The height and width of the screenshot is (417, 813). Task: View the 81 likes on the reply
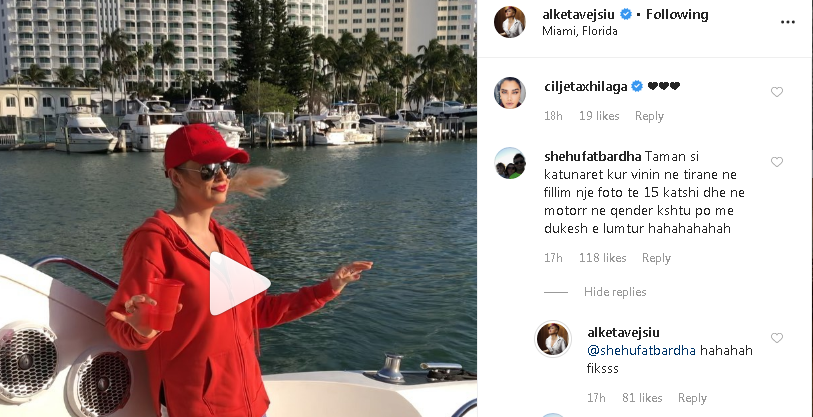pos(642,398)
